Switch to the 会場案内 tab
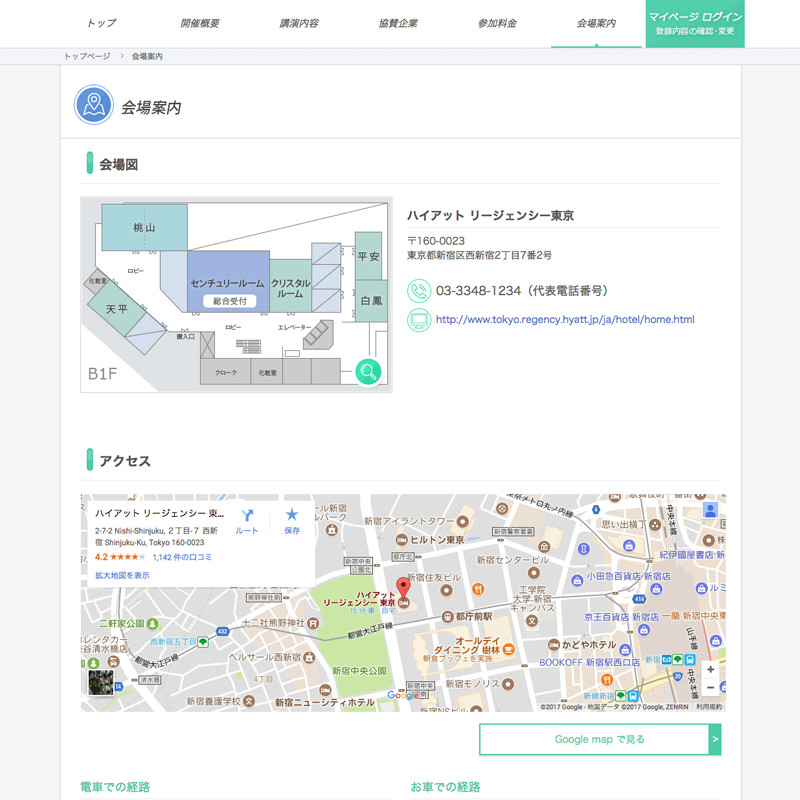Image resolution: width=800 pixels, height=800 pixels. (596, 23)
